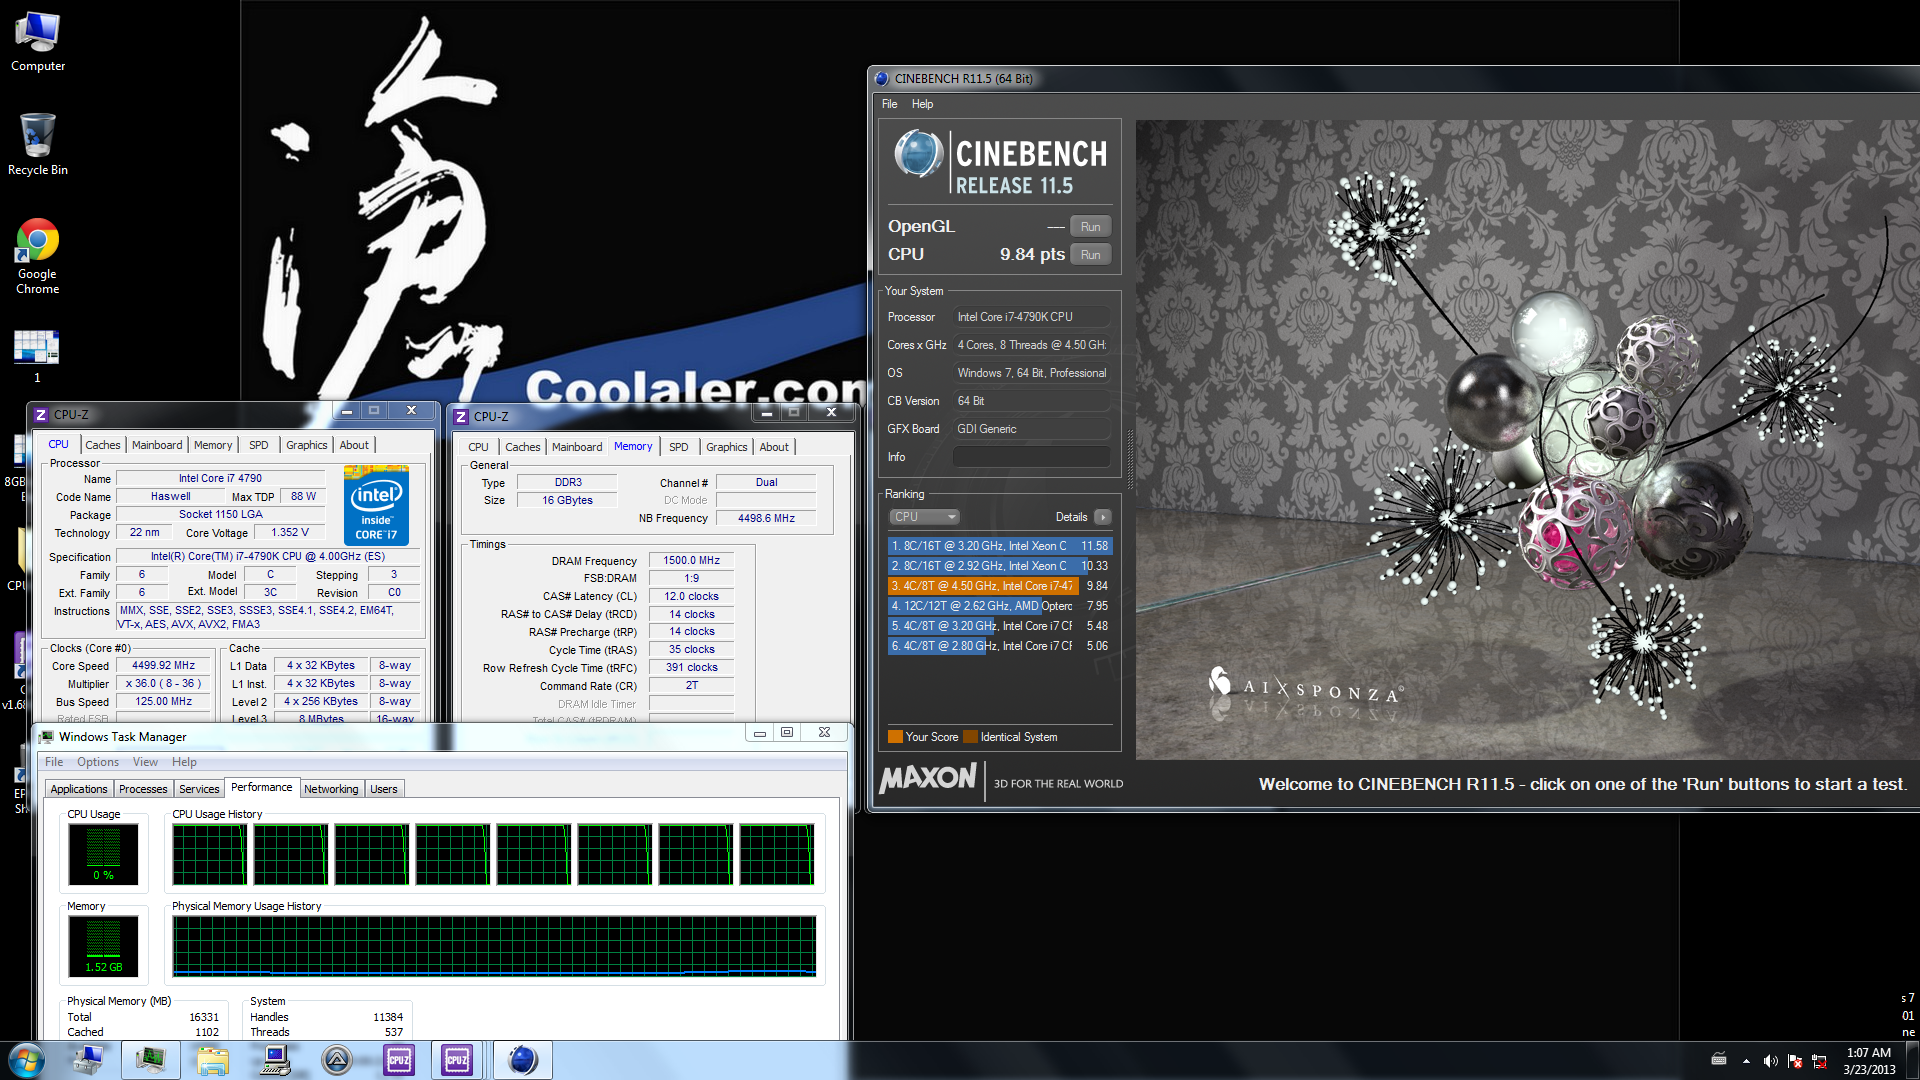Click the Cinebench title bar icon
1920x1080 pixels.
[x=881, y=78]
